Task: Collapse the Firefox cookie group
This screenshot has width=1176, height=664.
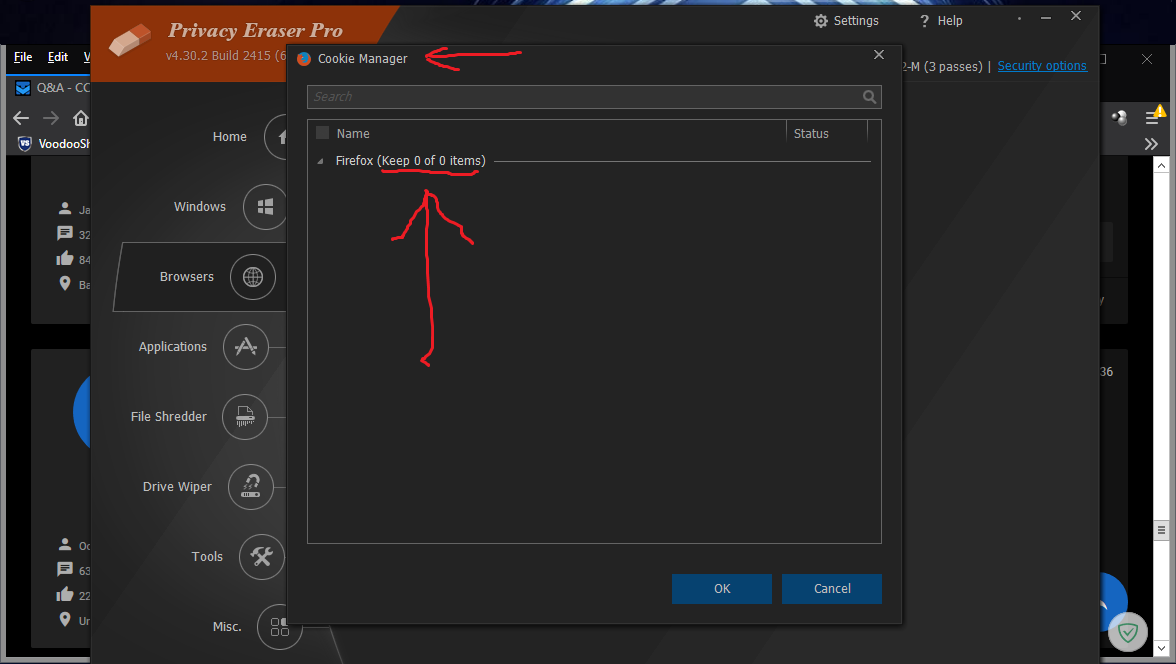Action: pyautogui.click(x=320, y=161)
